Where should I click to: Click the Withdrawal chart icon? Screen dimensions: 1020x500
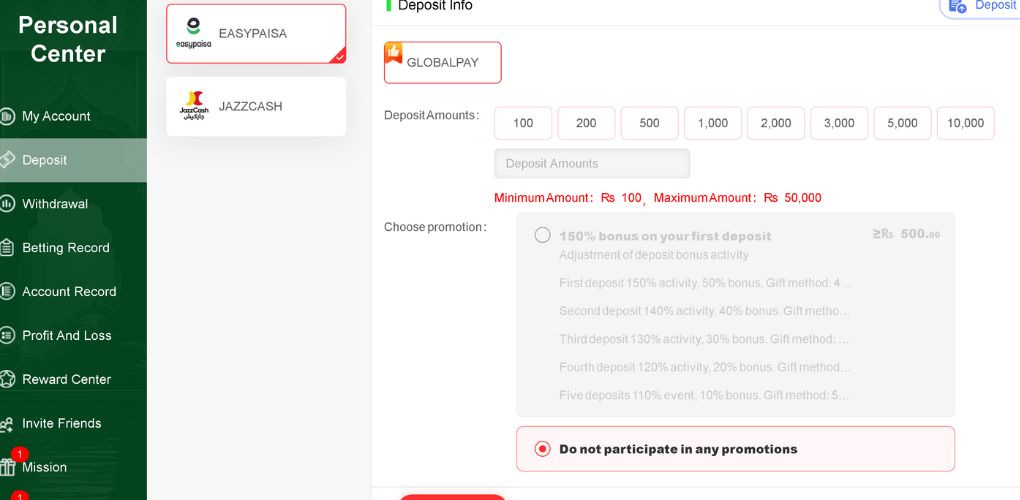[x=7, y=204]
